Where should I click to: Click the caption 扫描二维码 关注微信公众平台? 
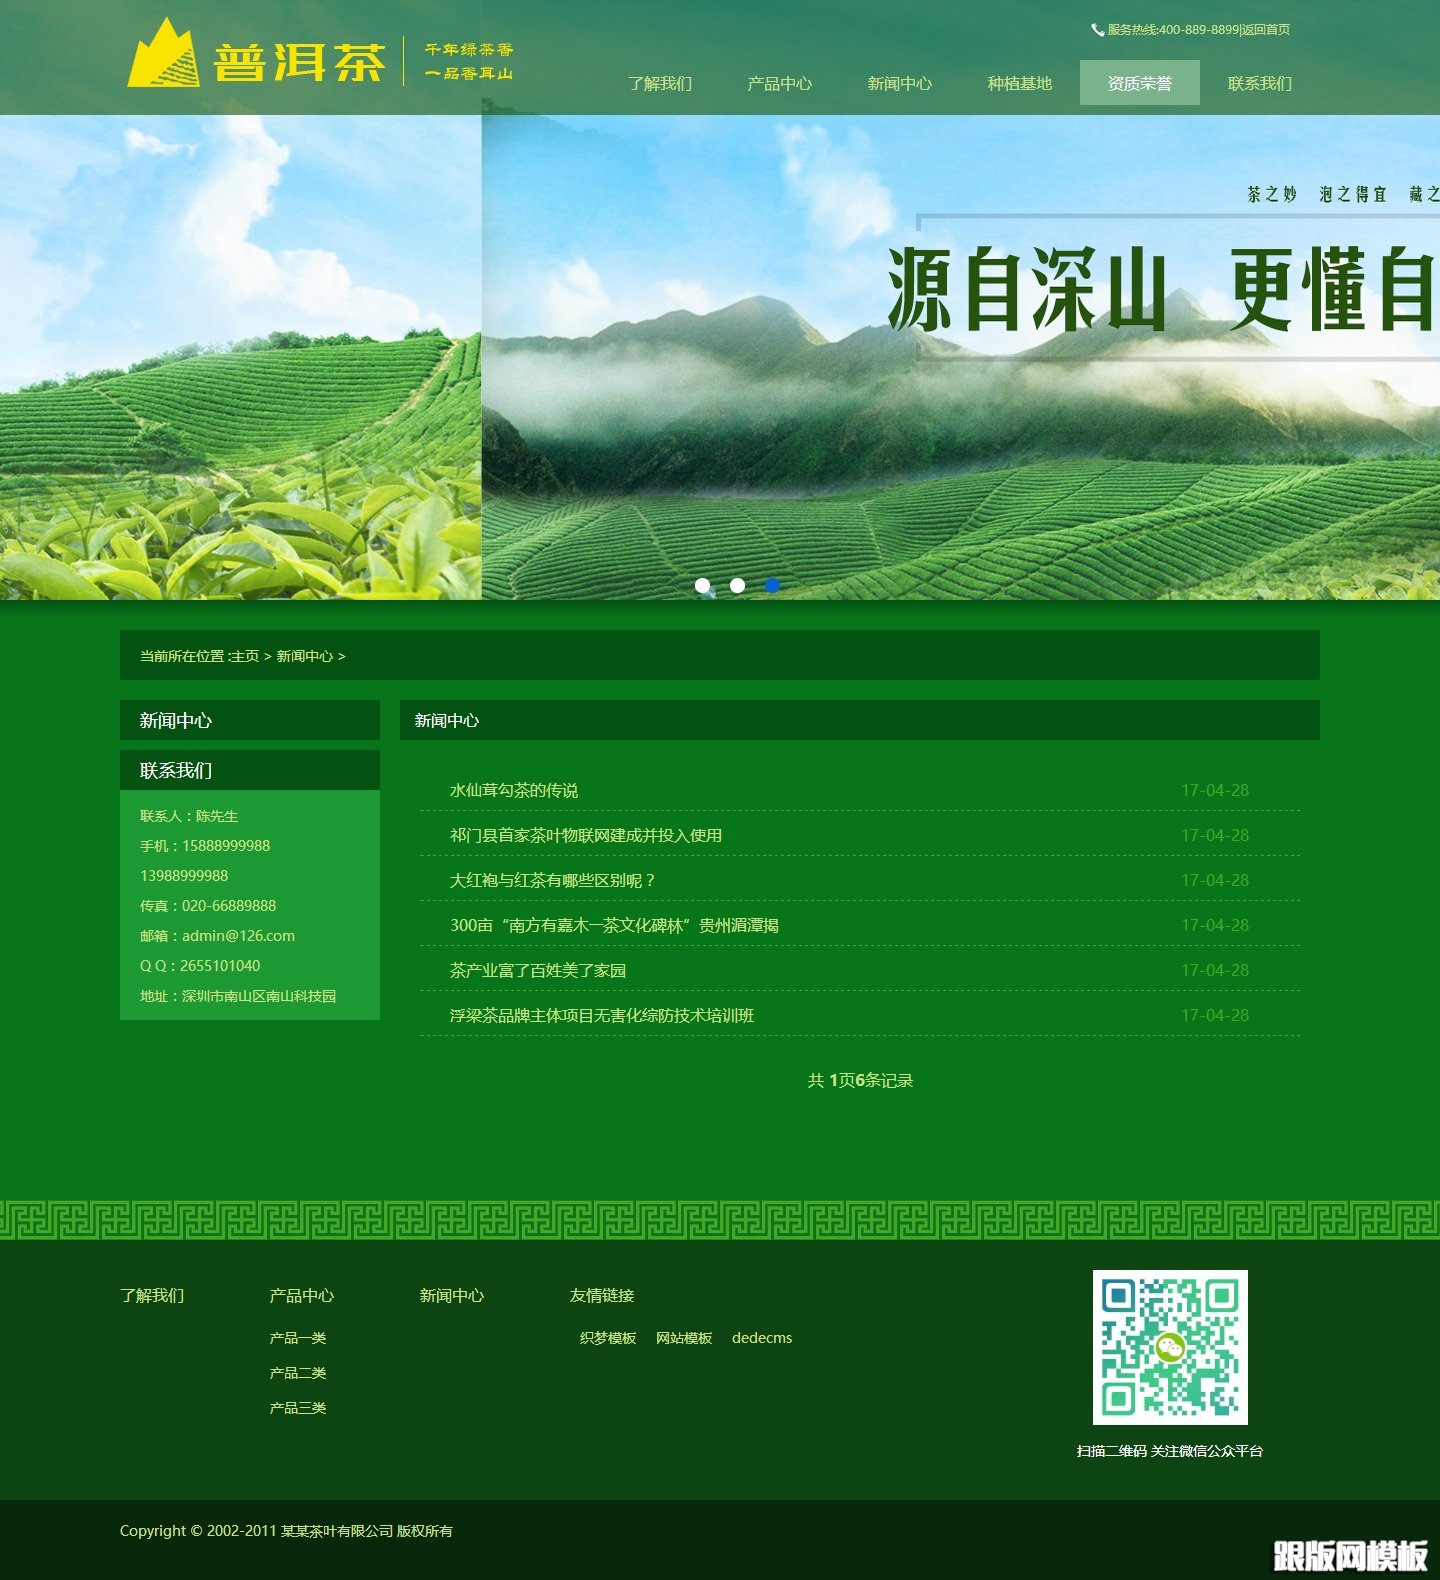coord(1170,1451)
